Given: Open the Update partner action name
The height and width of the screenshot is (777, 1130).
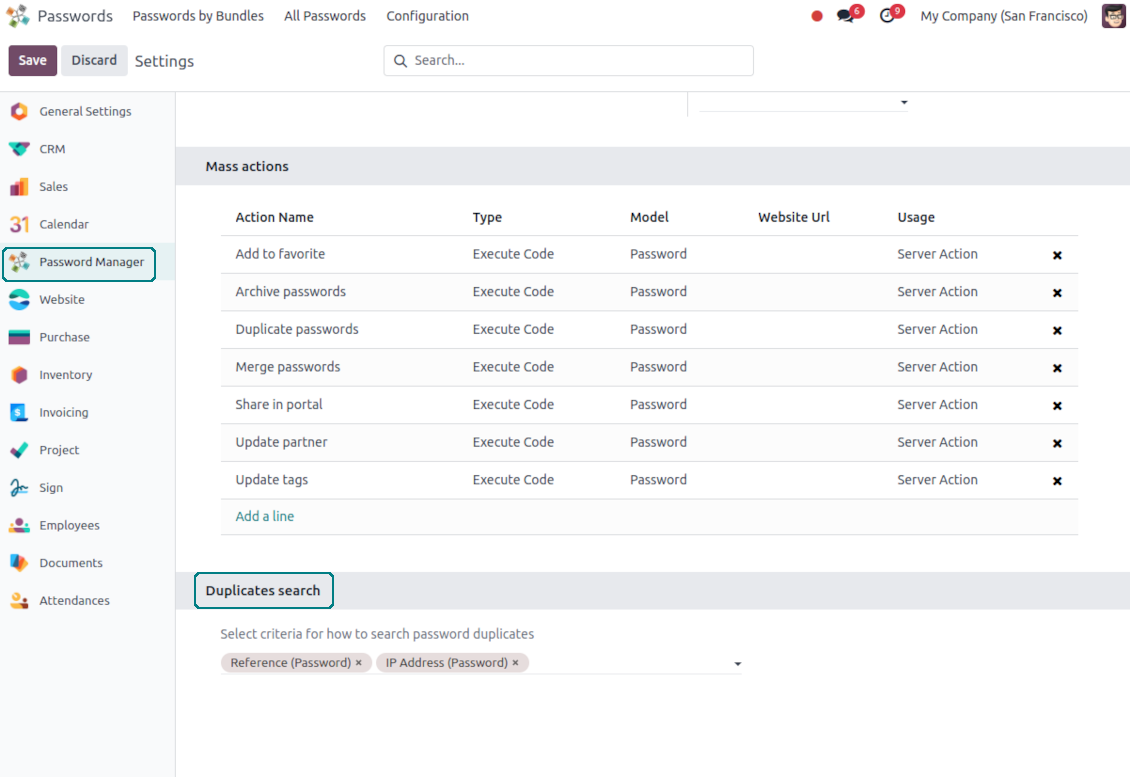Looking at the screenshot, I should (281, 442).
